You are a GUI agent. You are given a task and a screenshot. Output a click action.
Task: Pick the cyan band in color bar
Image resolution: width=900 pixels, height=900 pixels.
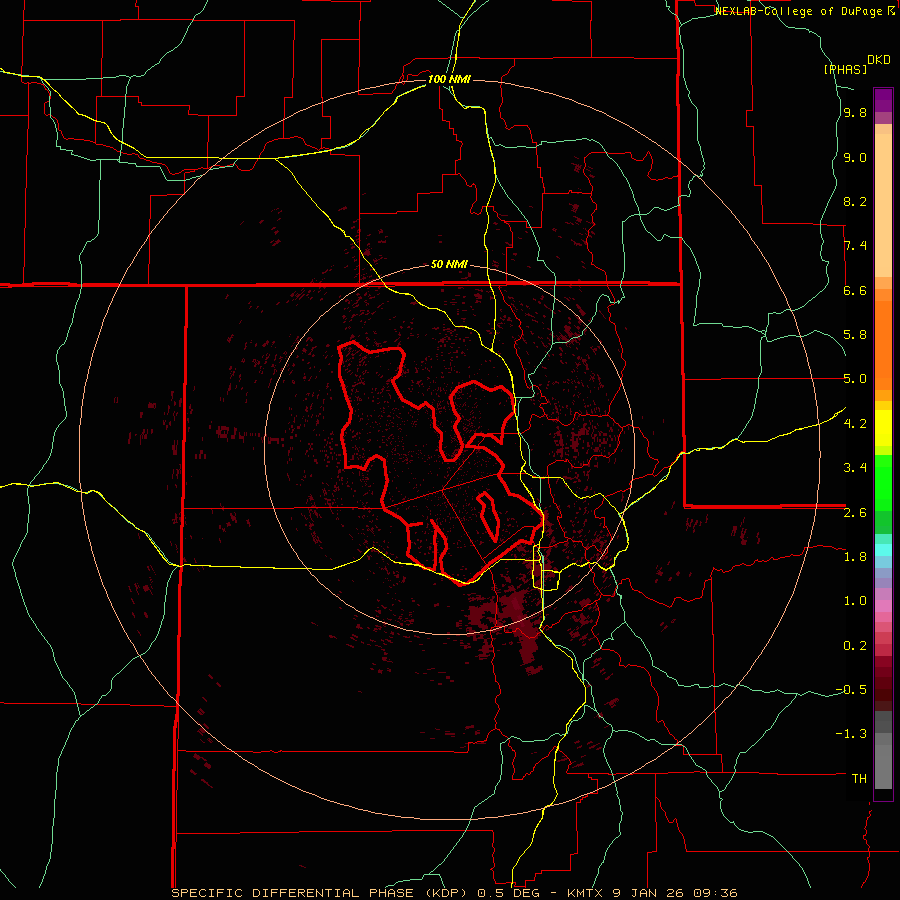pos(883,550)
